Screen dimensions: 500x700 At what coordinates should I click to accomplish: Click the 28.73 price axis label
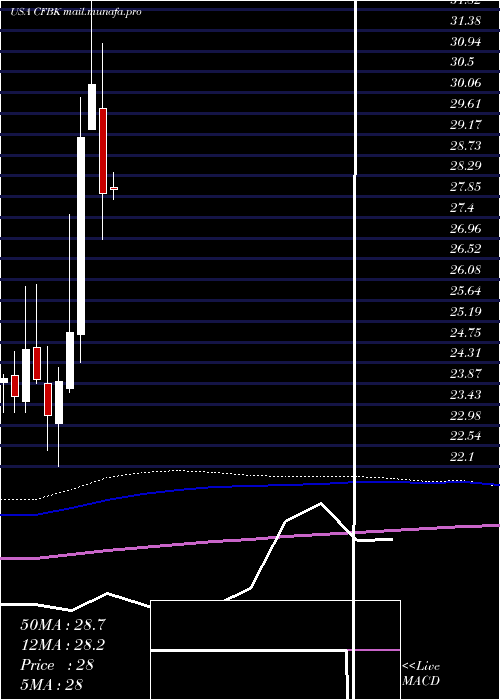click(x=466, y=145)
